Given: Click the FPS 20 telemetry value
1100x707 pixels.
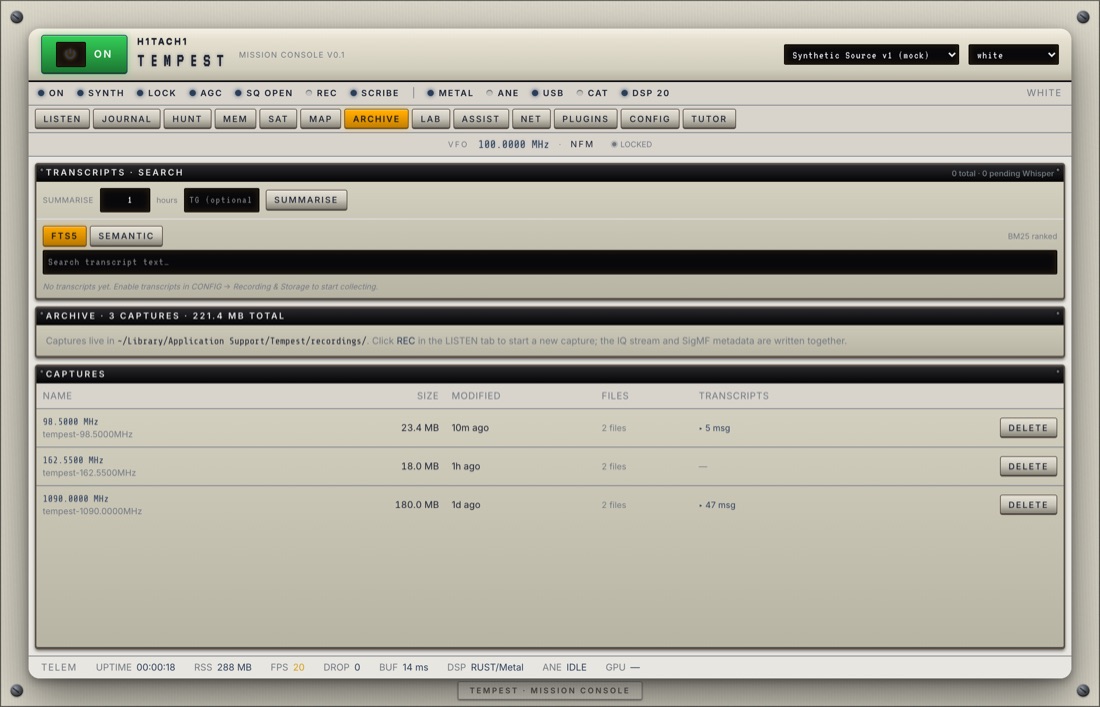Looking at the screenshot, I should tap(288, 668).
